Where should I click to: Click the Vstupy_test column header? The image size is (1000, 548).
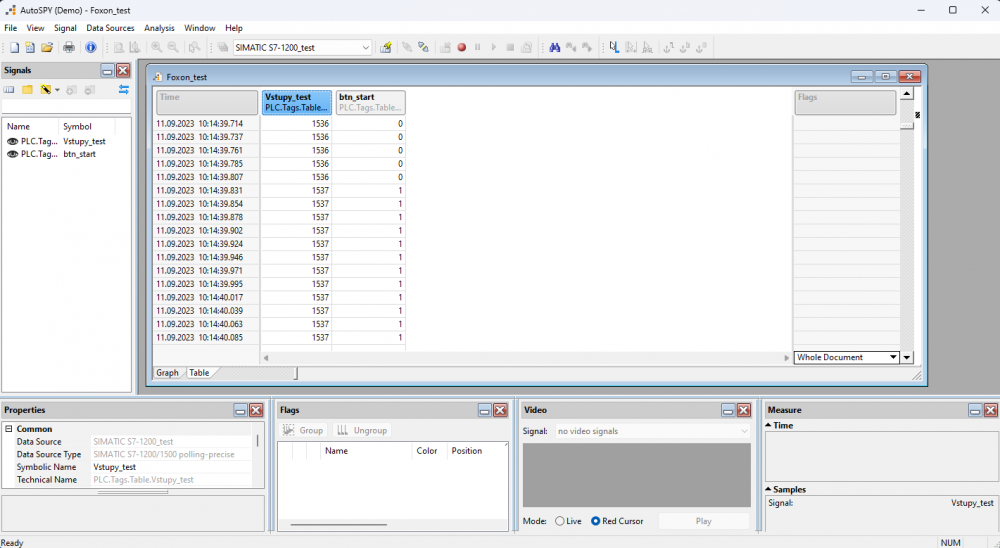pyautogui.click(x=297, y=102)
